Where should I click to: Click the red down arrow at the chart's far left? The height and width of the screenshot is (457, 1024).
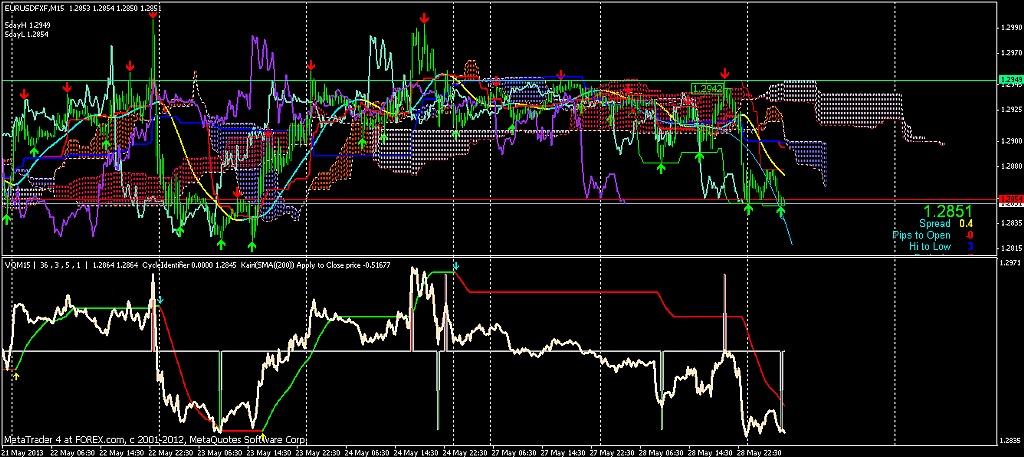25,94
